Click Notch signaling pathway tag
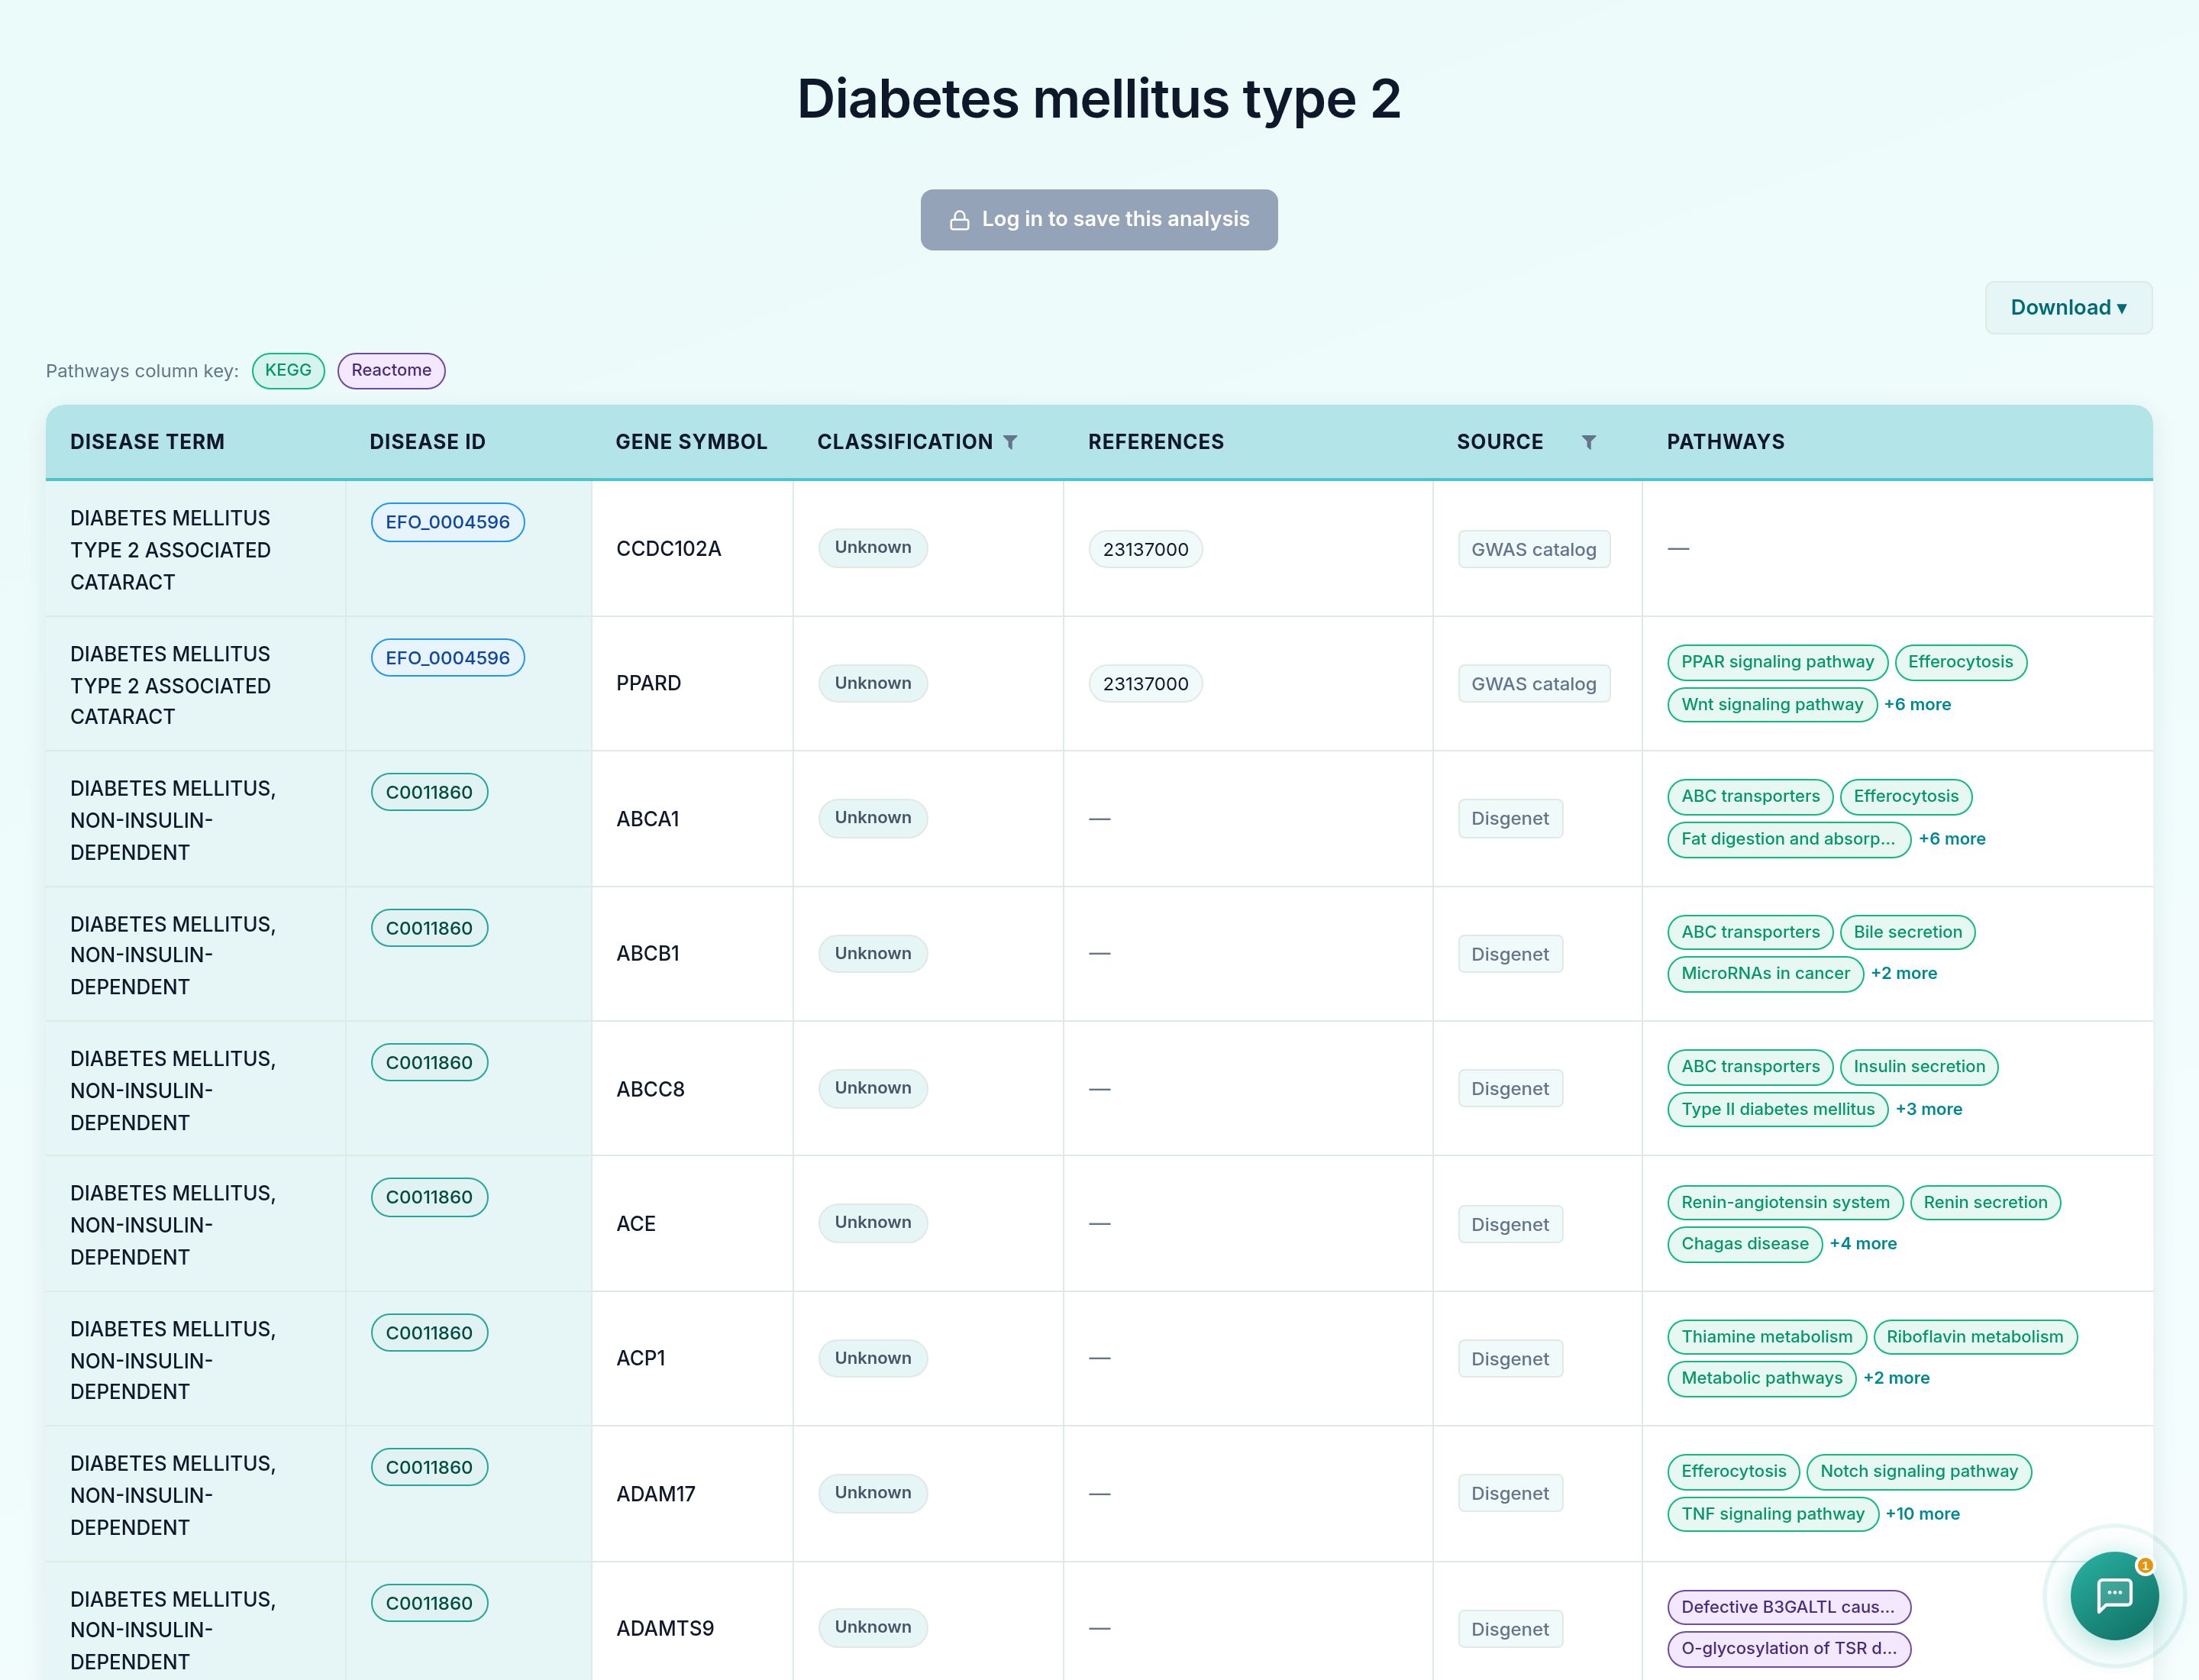This screenshot has height=1680, width=2199. click(1918, 1471)
